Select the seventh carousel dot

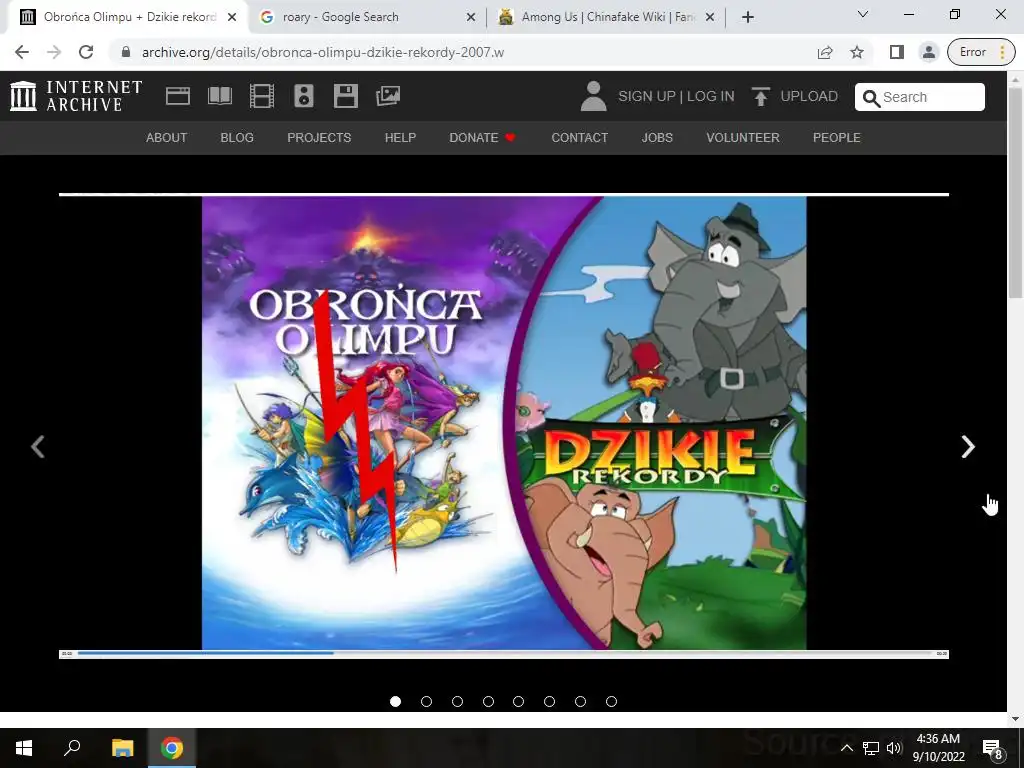click(x=580, y=701)
